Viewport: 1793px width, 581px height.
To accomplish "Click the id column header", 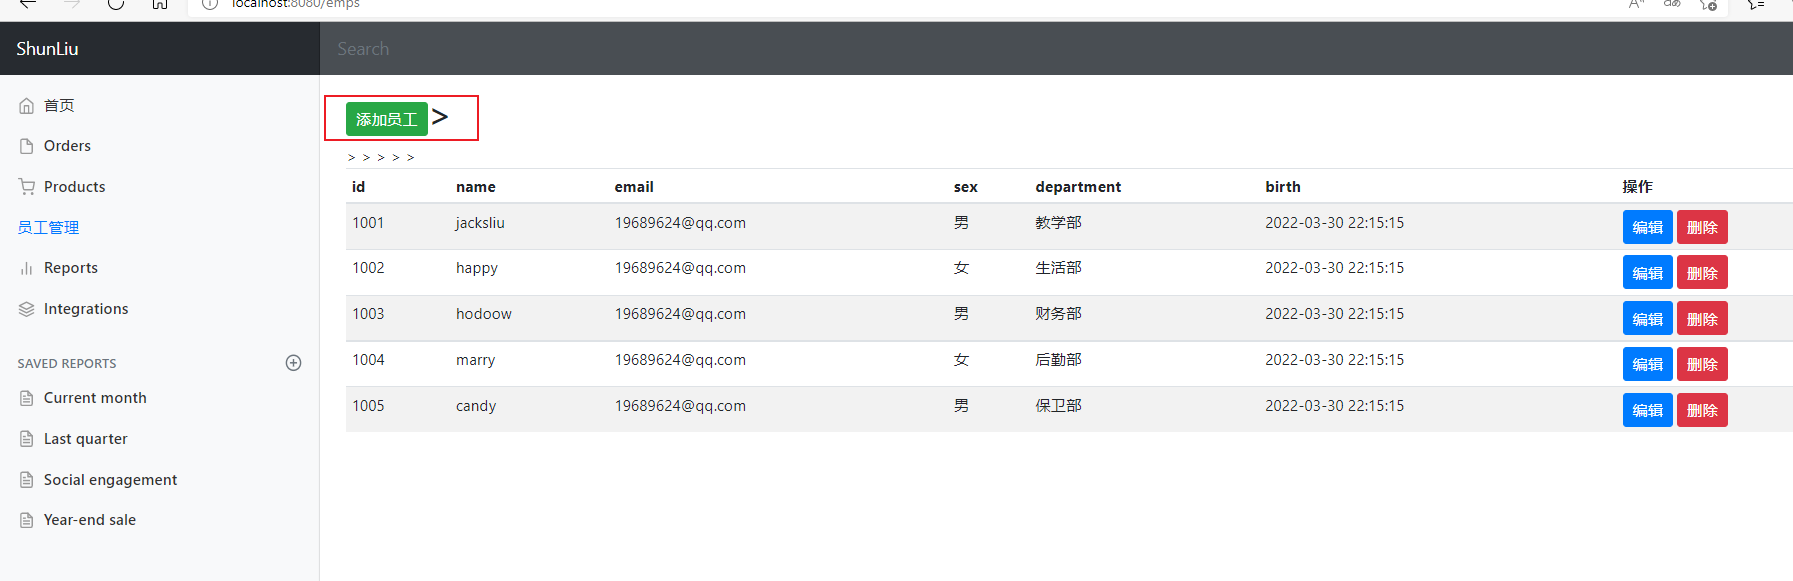I will [x=358, y=187].
